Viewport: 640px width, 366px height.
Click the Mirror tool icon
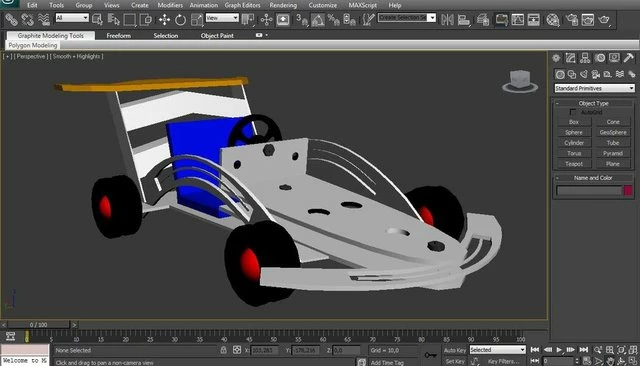pos(447,19)
